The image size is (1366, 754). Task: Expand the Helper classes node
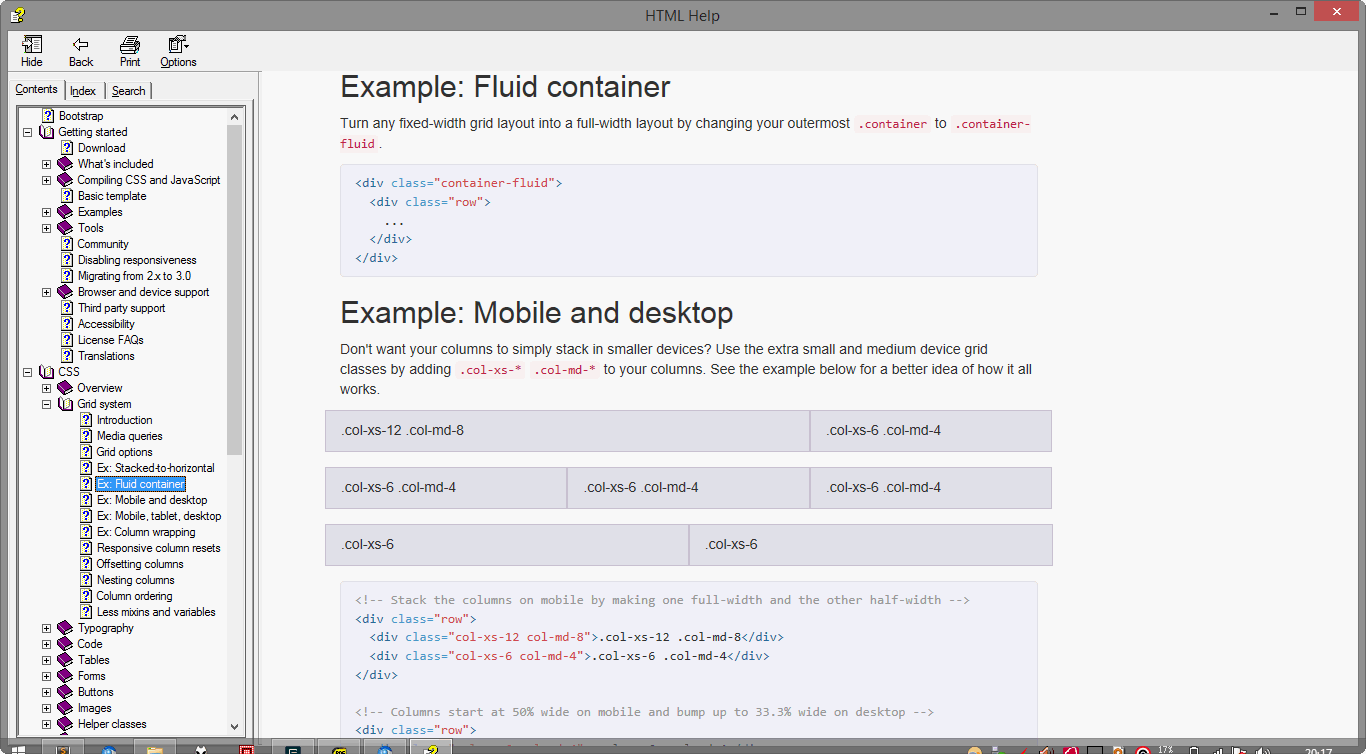click(x=46, y=724)
